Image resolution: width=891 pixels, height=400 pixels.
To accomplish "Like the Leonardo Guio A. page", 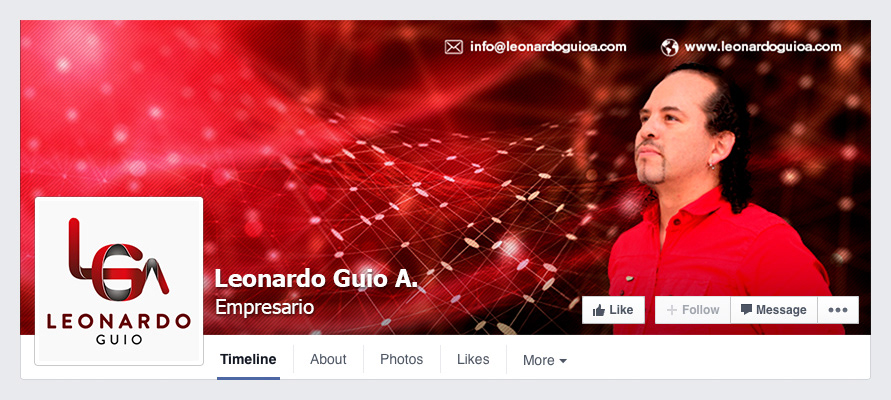I will tap(613, 310).
